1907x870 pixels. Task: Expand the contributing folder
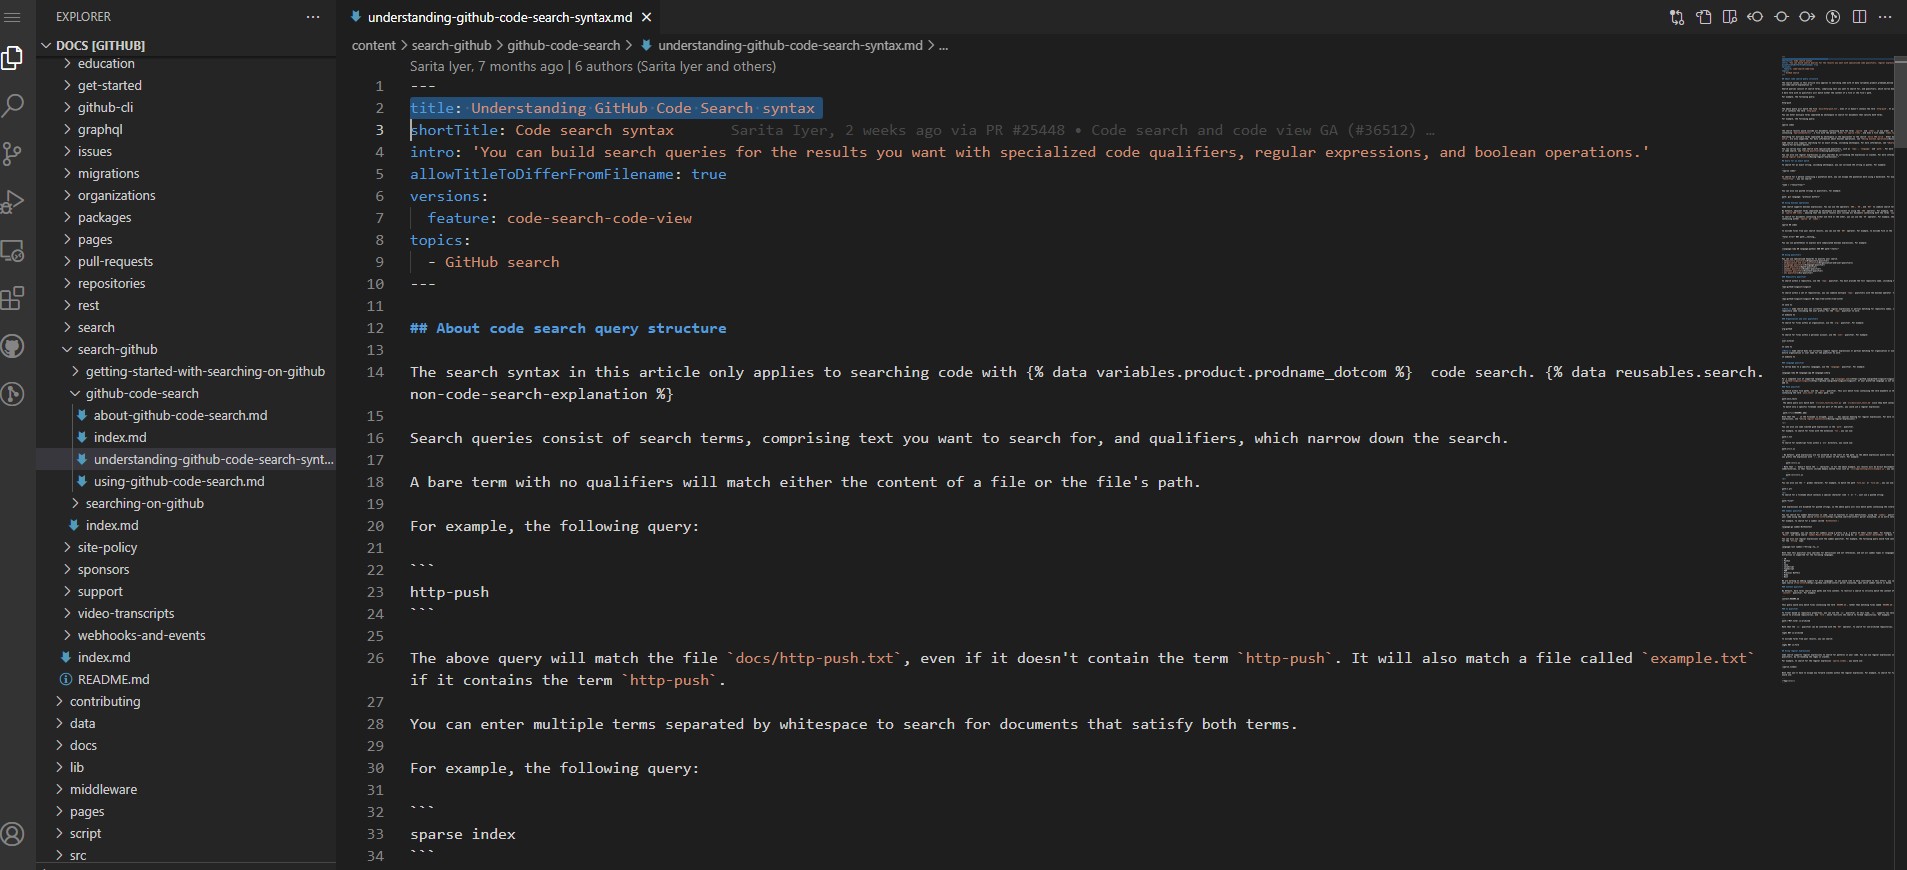105,701
